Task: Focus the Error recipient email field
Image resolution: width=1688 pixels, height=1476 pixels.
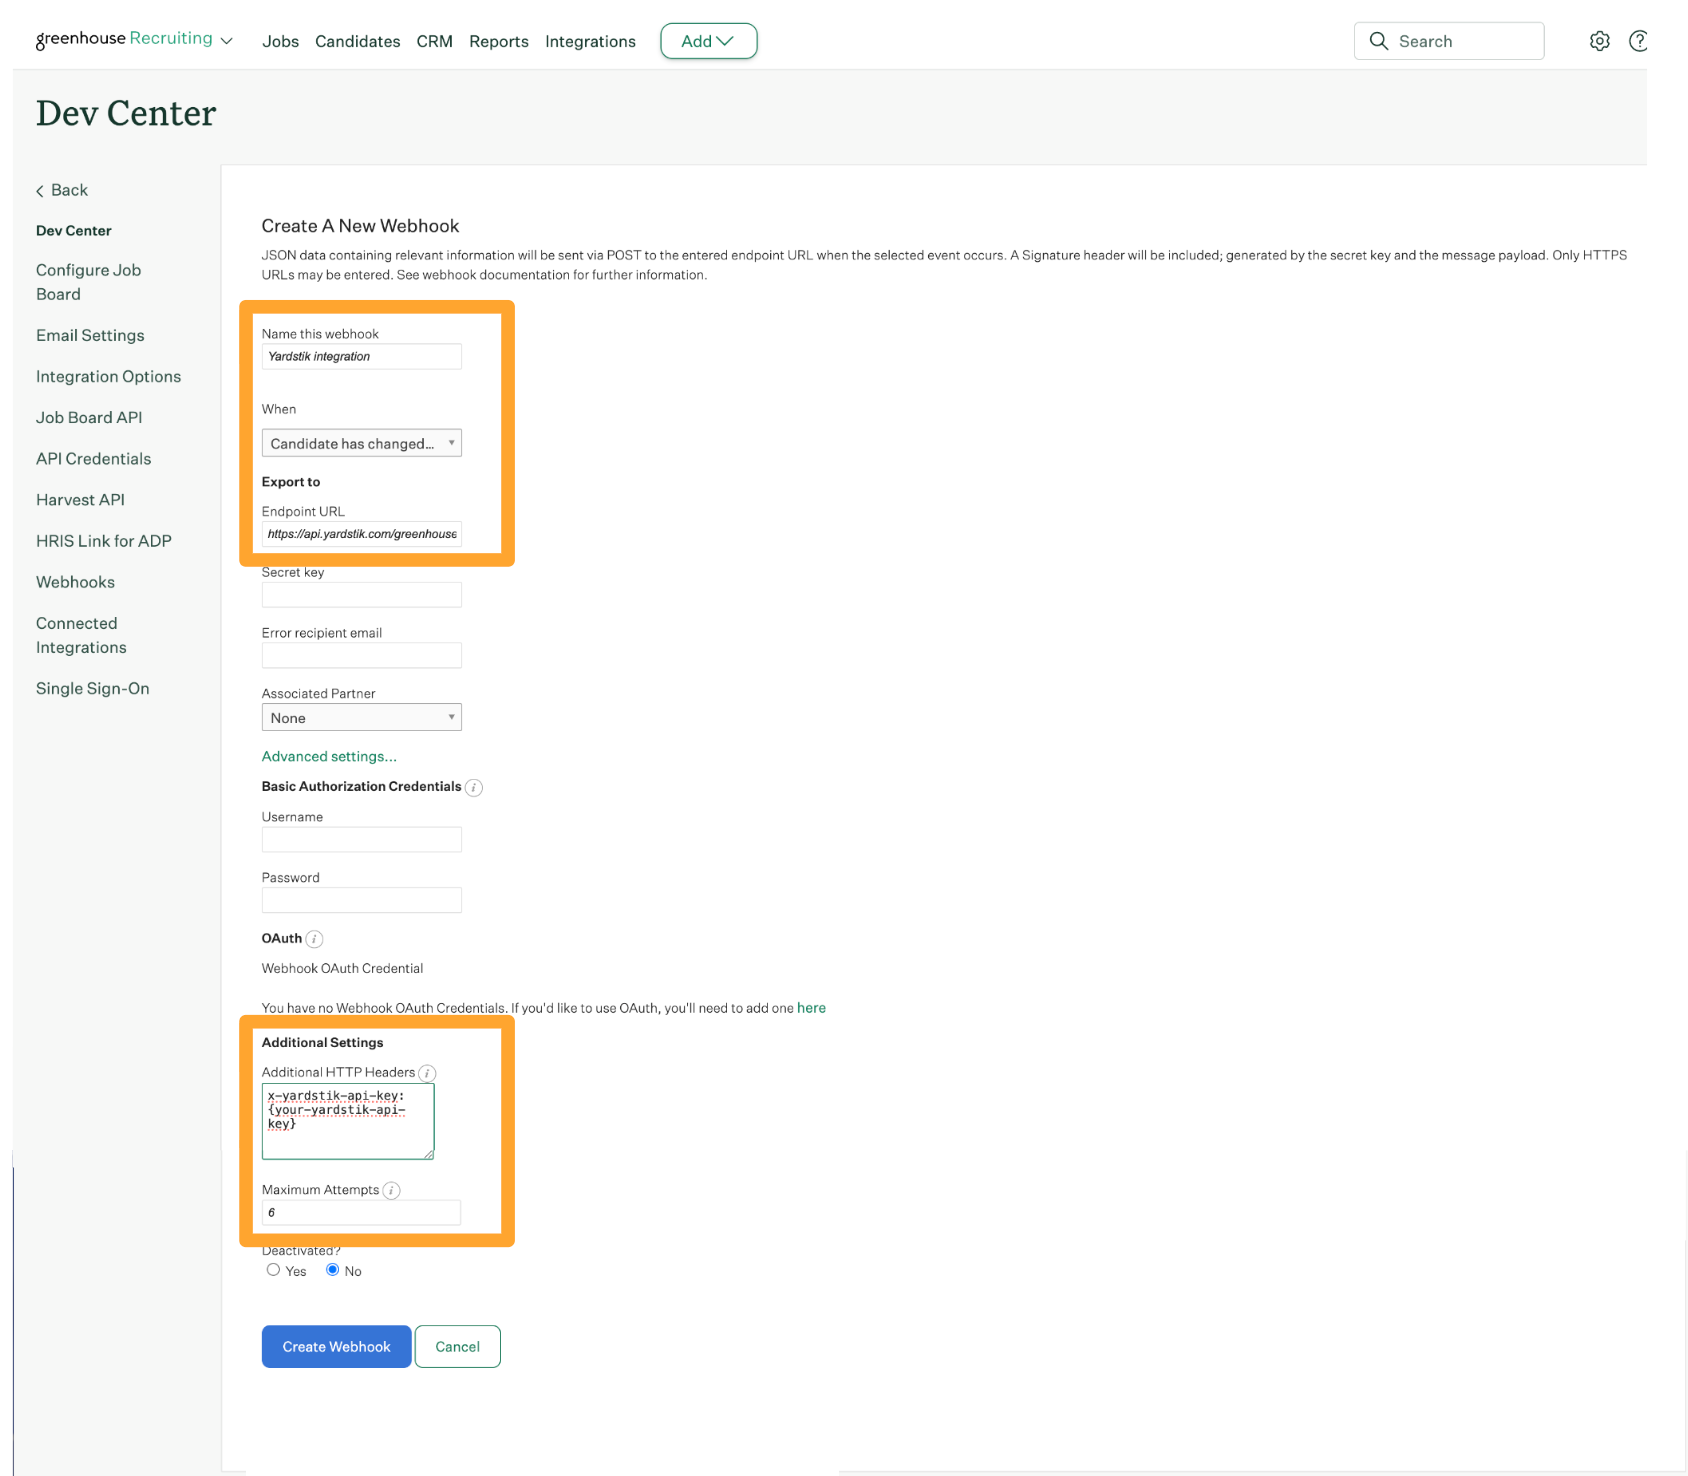Action: (361, 656)
